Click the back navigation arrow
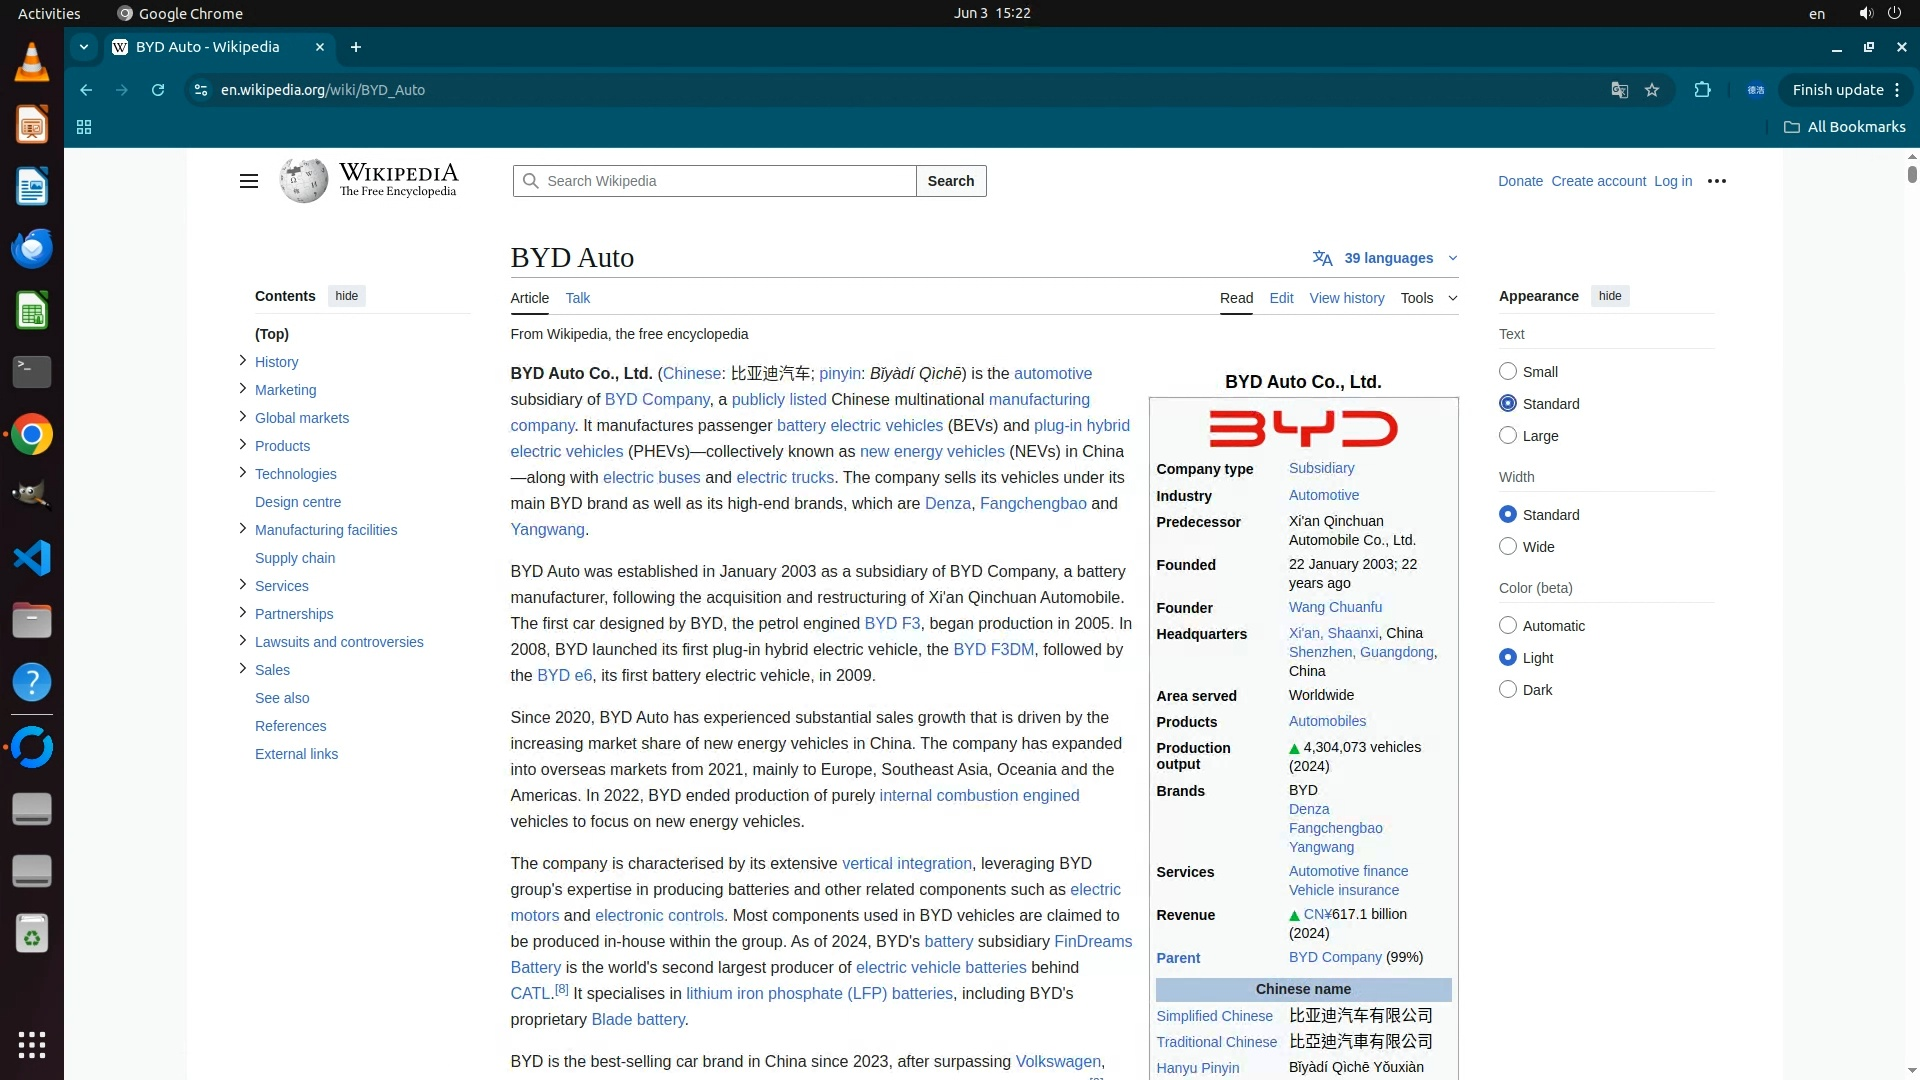The width and height of the screenshot is (1920, 1080). 86,90
